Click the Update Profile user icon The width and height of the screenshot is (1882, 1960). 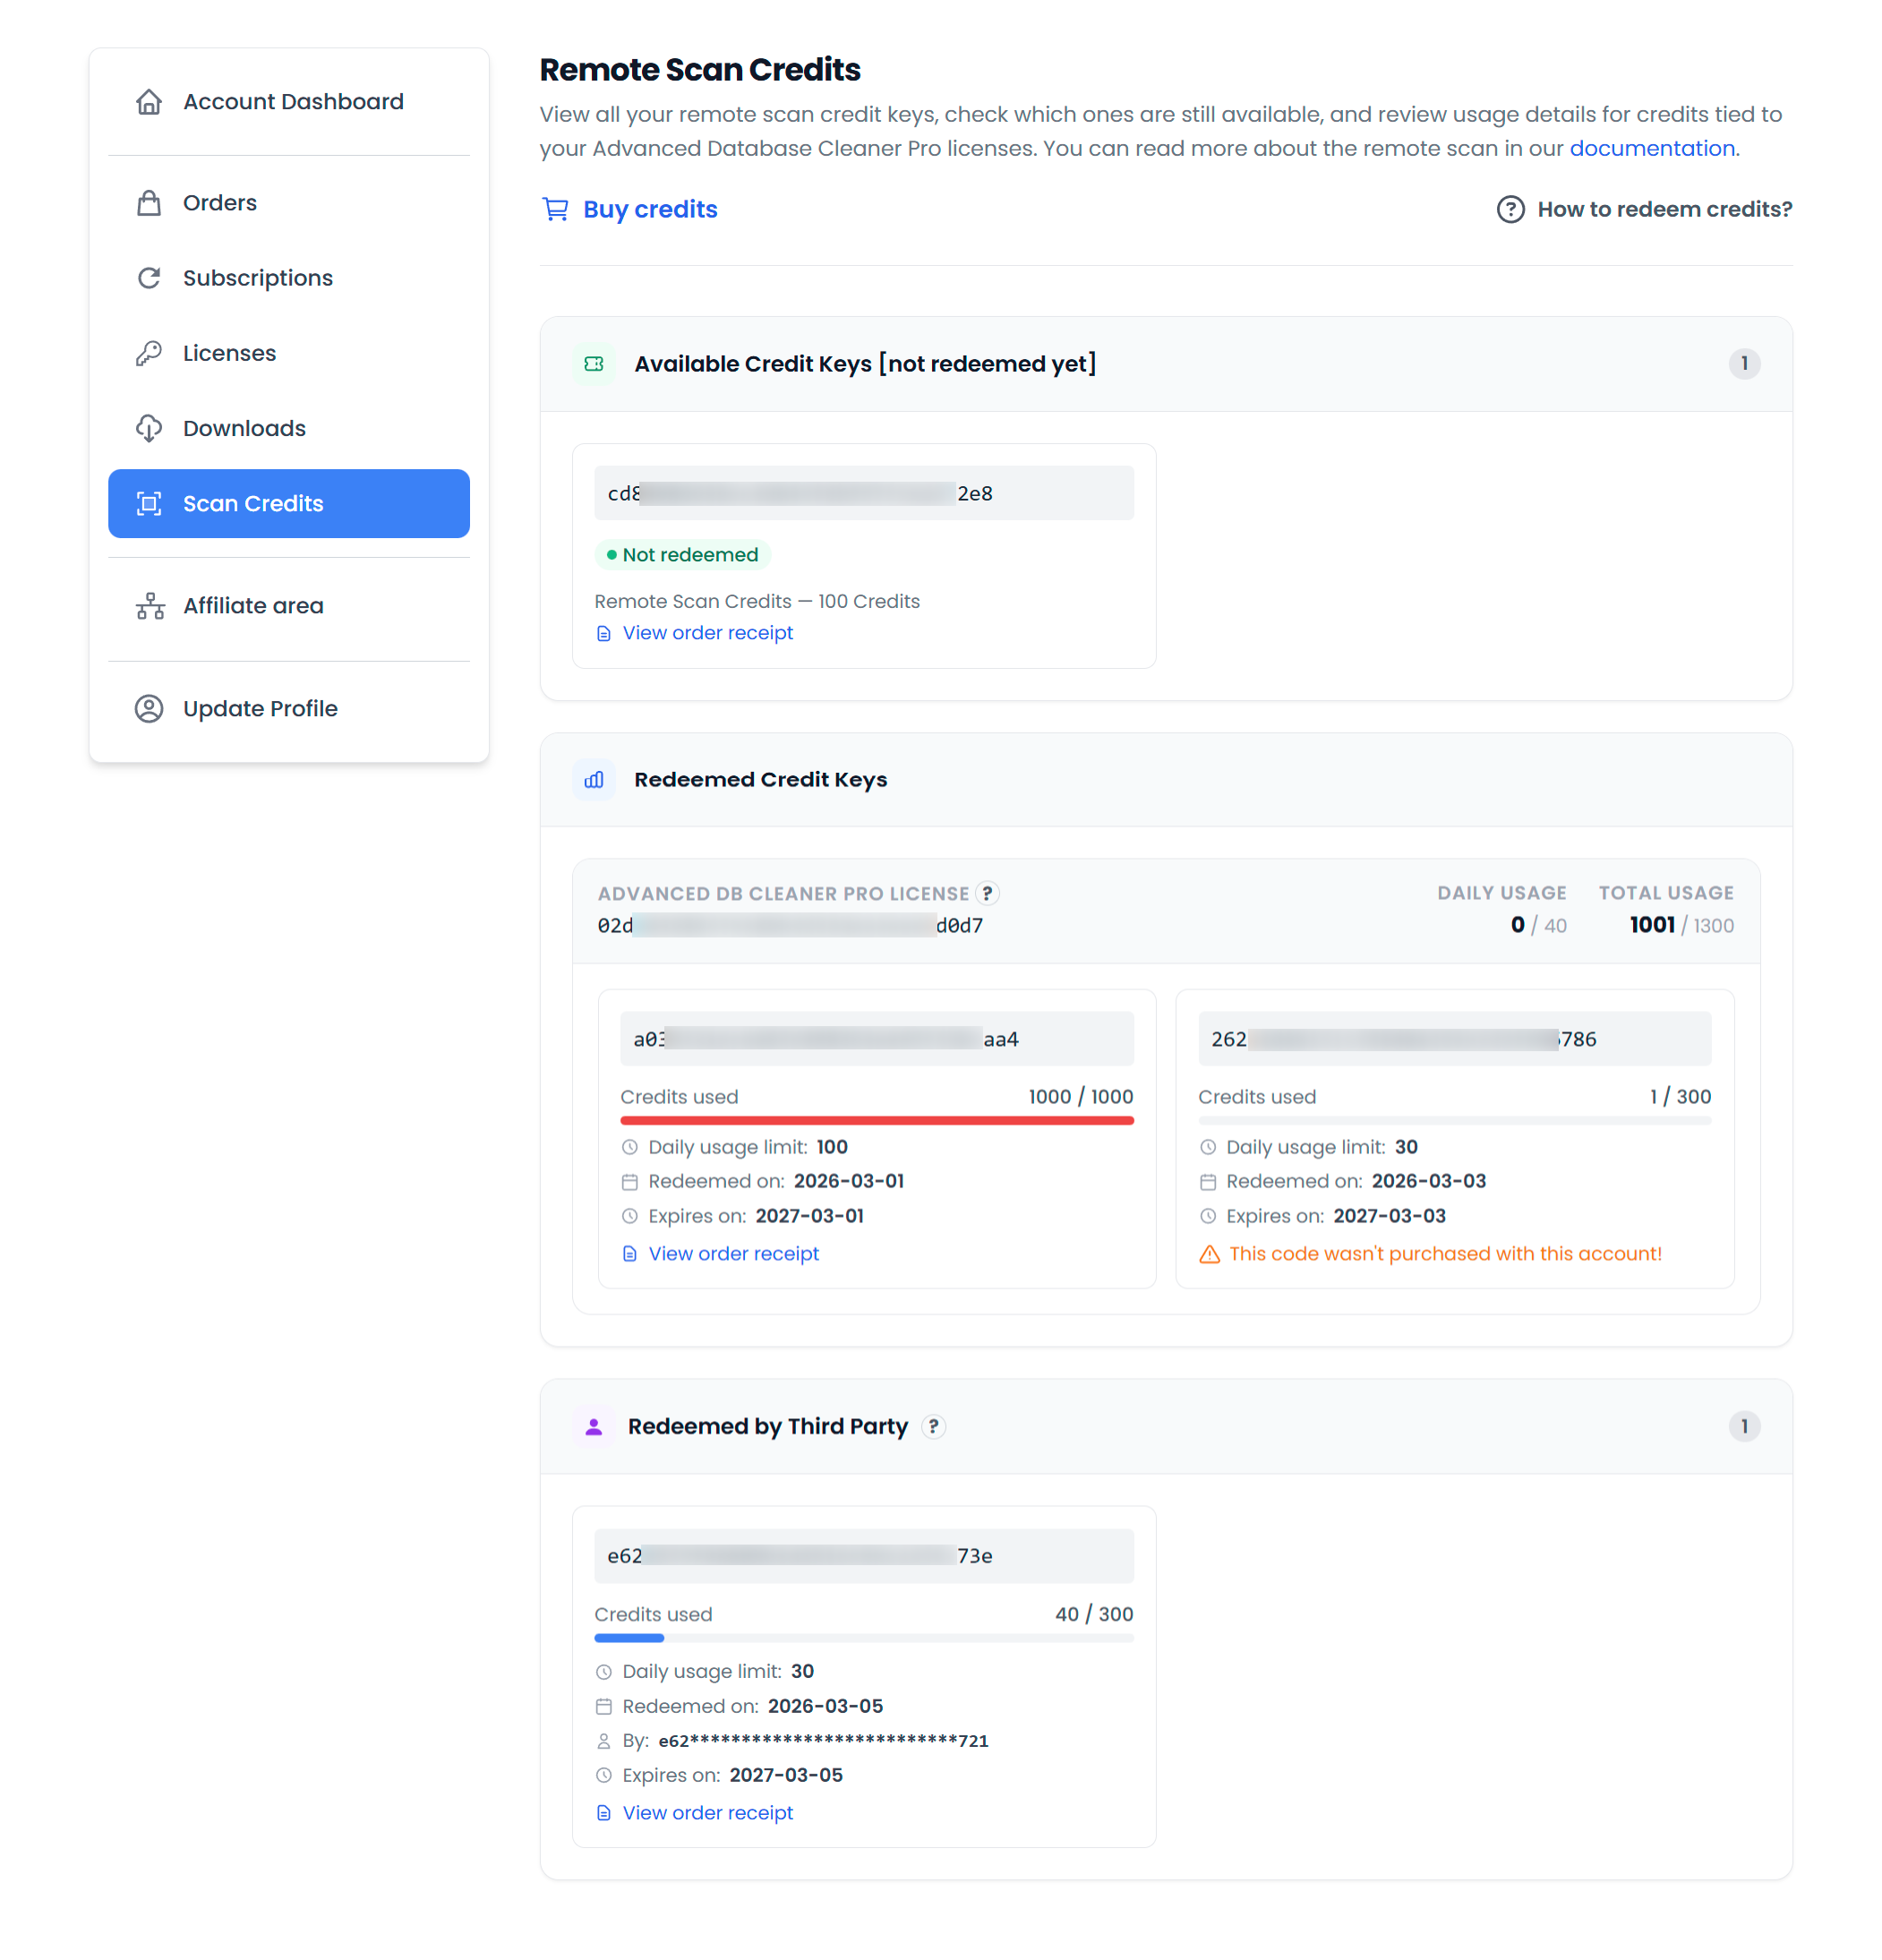pyautogui.click(x=149, y=709)
